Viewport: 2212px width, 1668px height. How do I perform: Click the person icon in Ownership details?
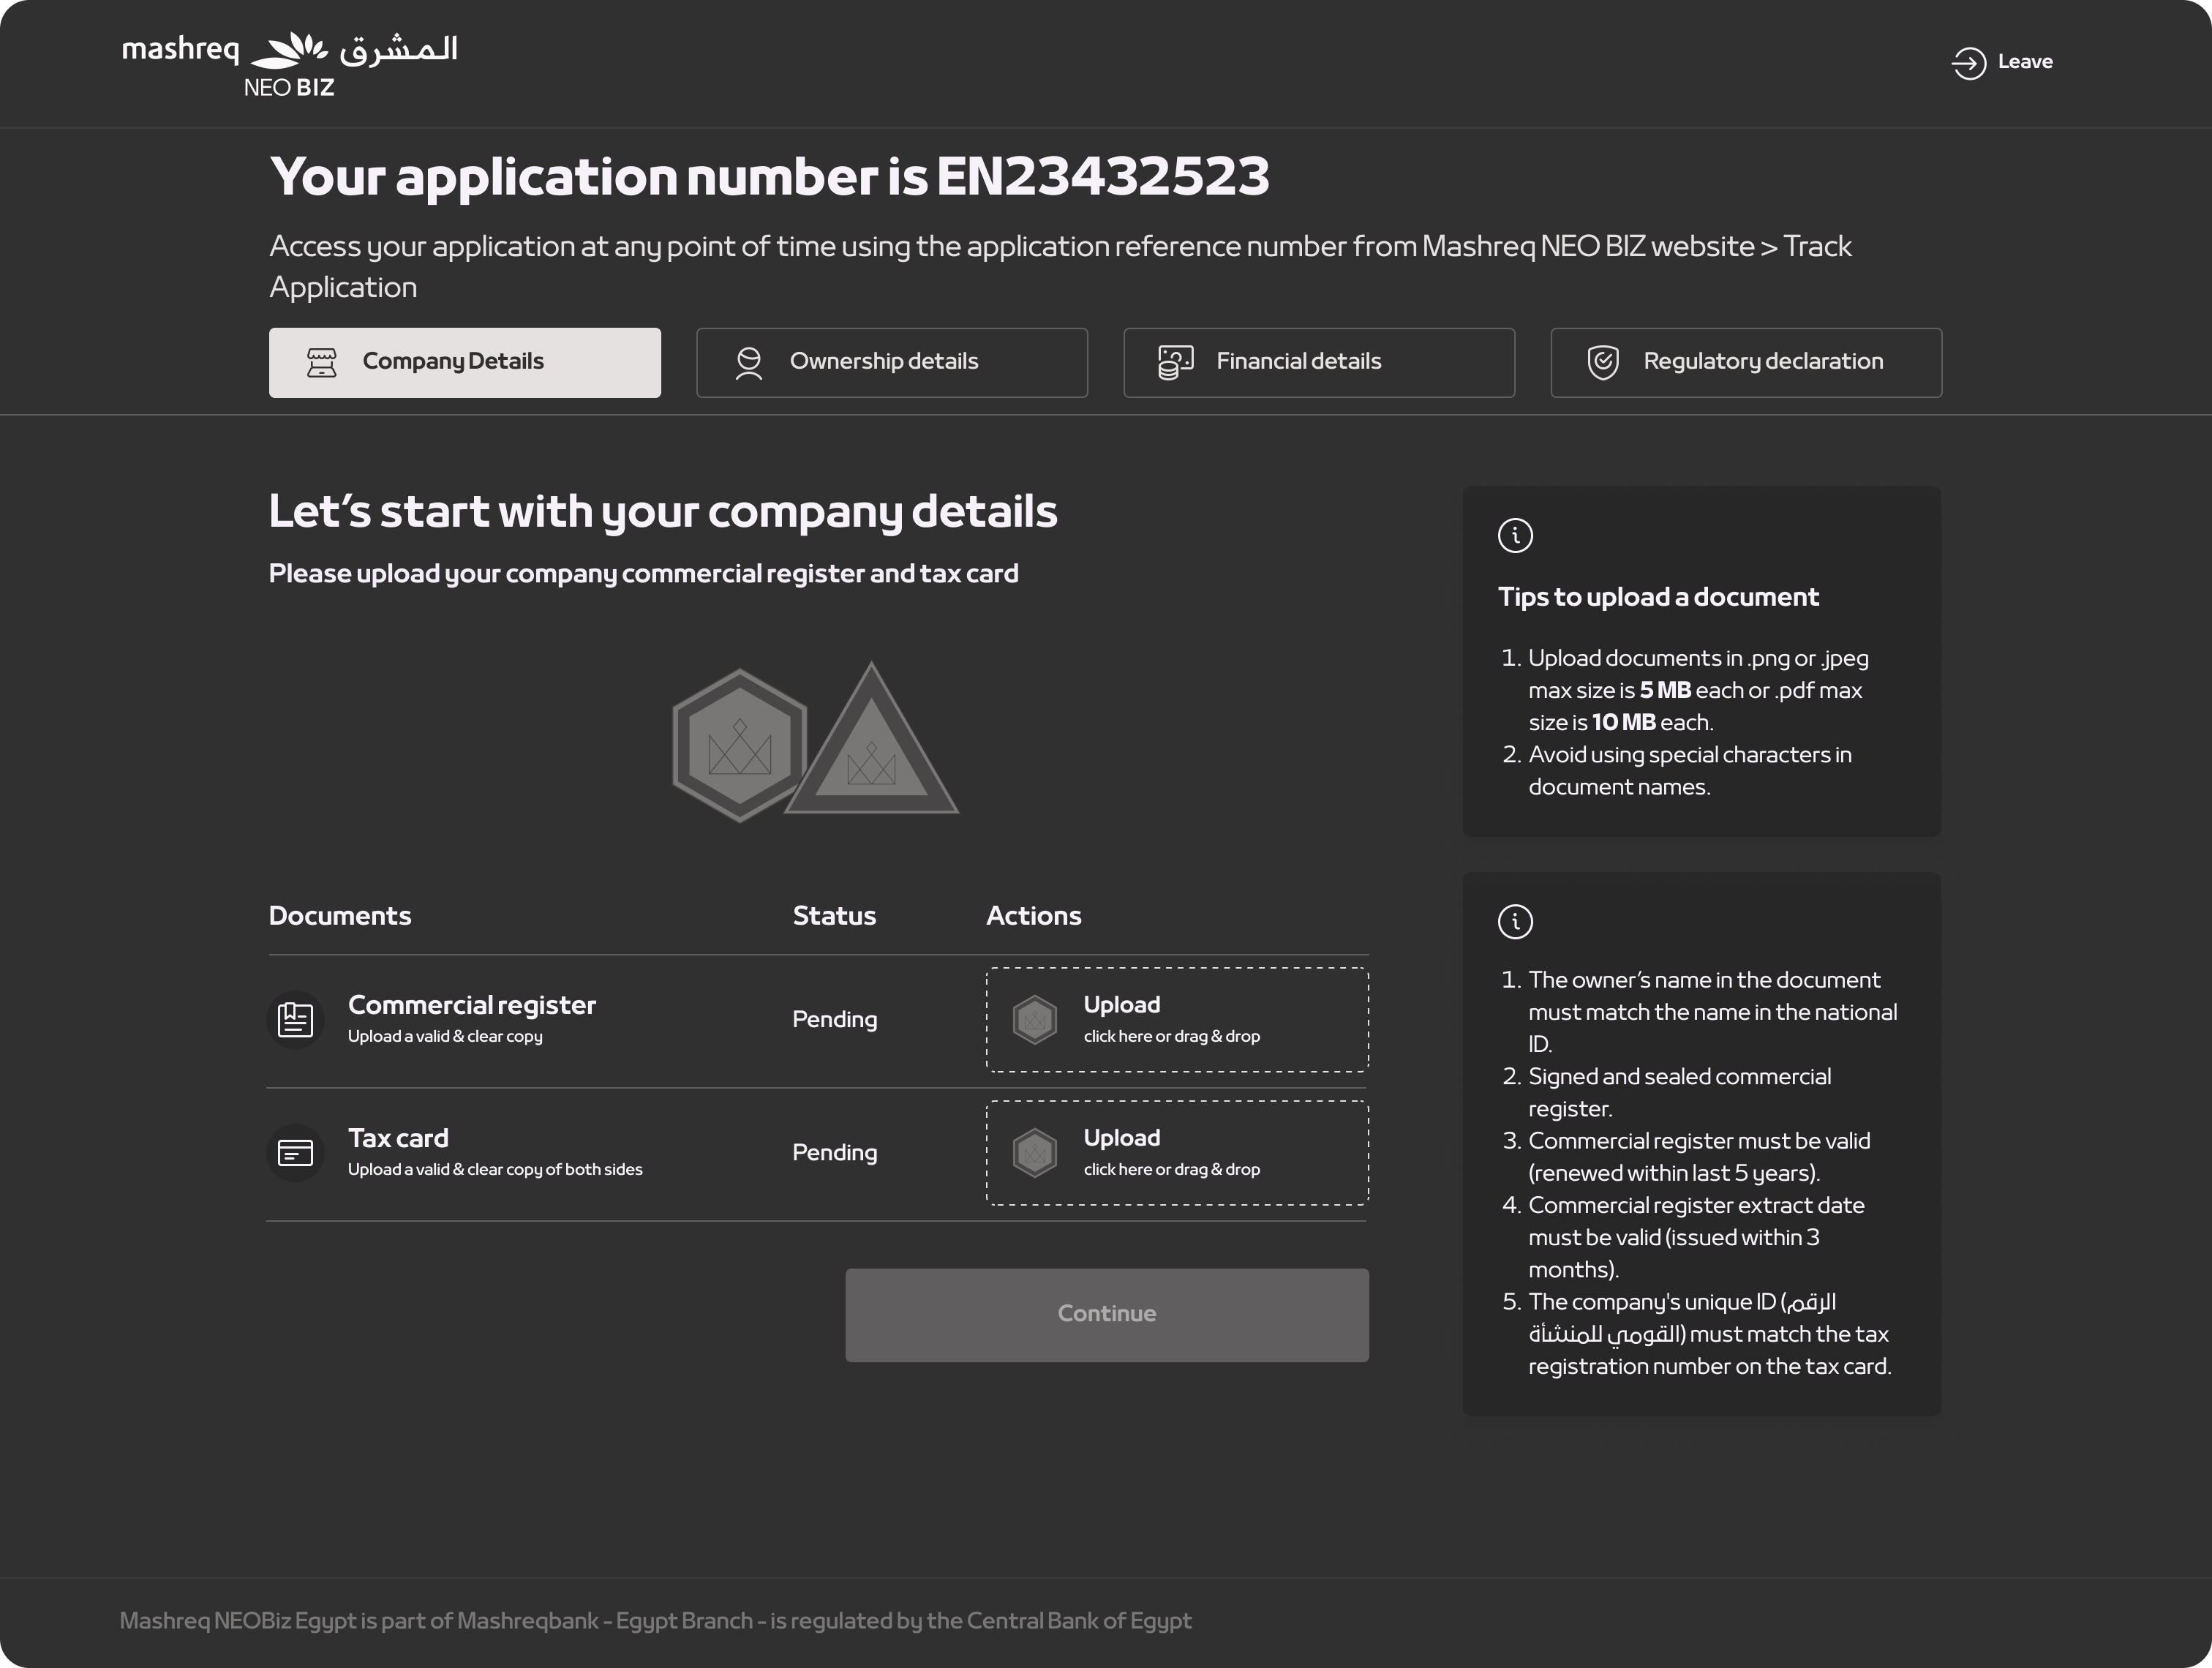[x=748, y=362]
